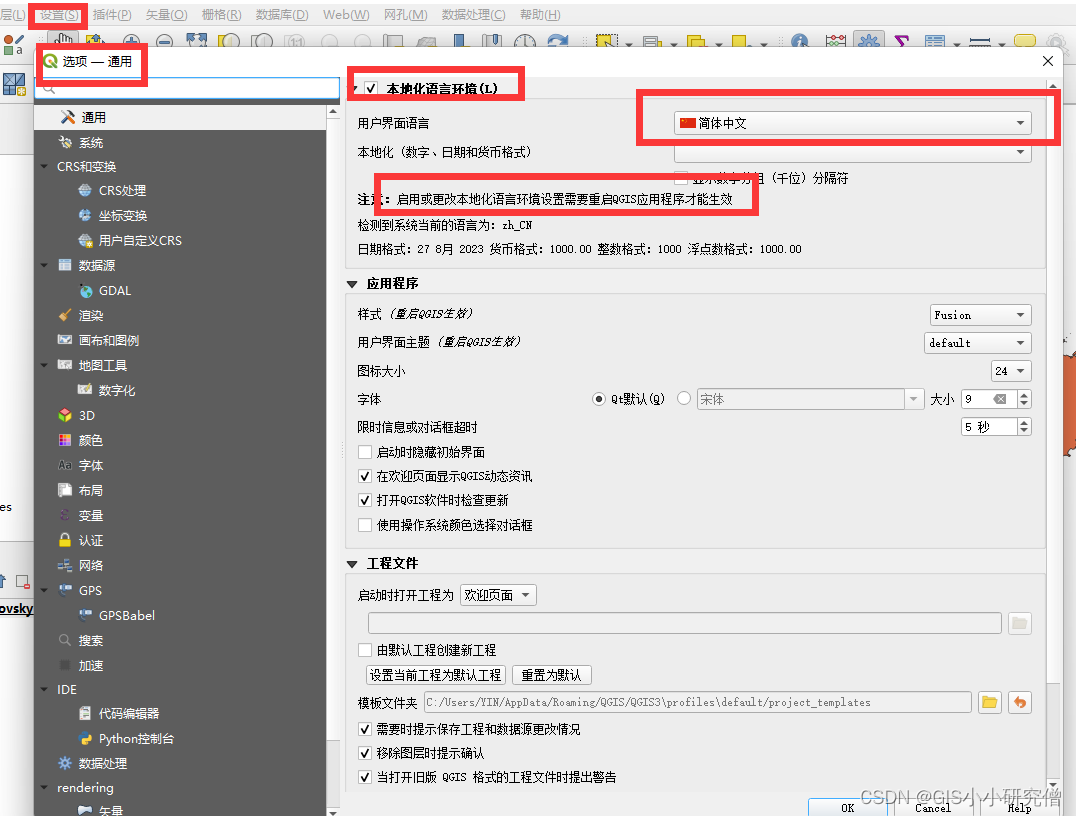
Task: Click the 重置为默认 button
Action: tap(551, 675)
